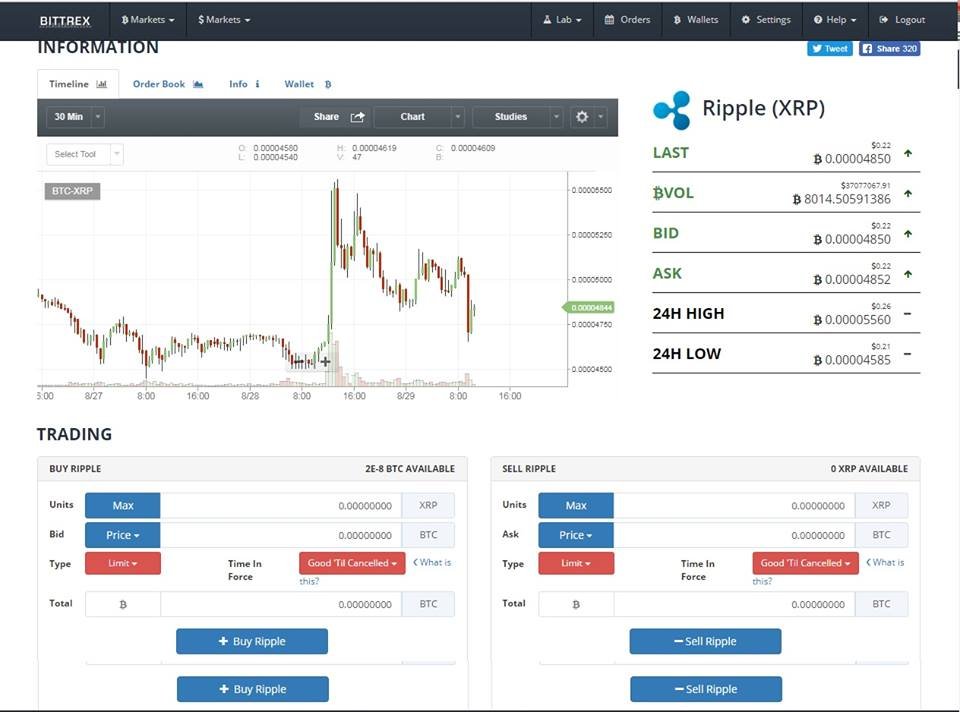
Task: Click the Bitcoin symbol in Buy Ripple Total row
Action: pyautogui.click(x=123, y=604)
